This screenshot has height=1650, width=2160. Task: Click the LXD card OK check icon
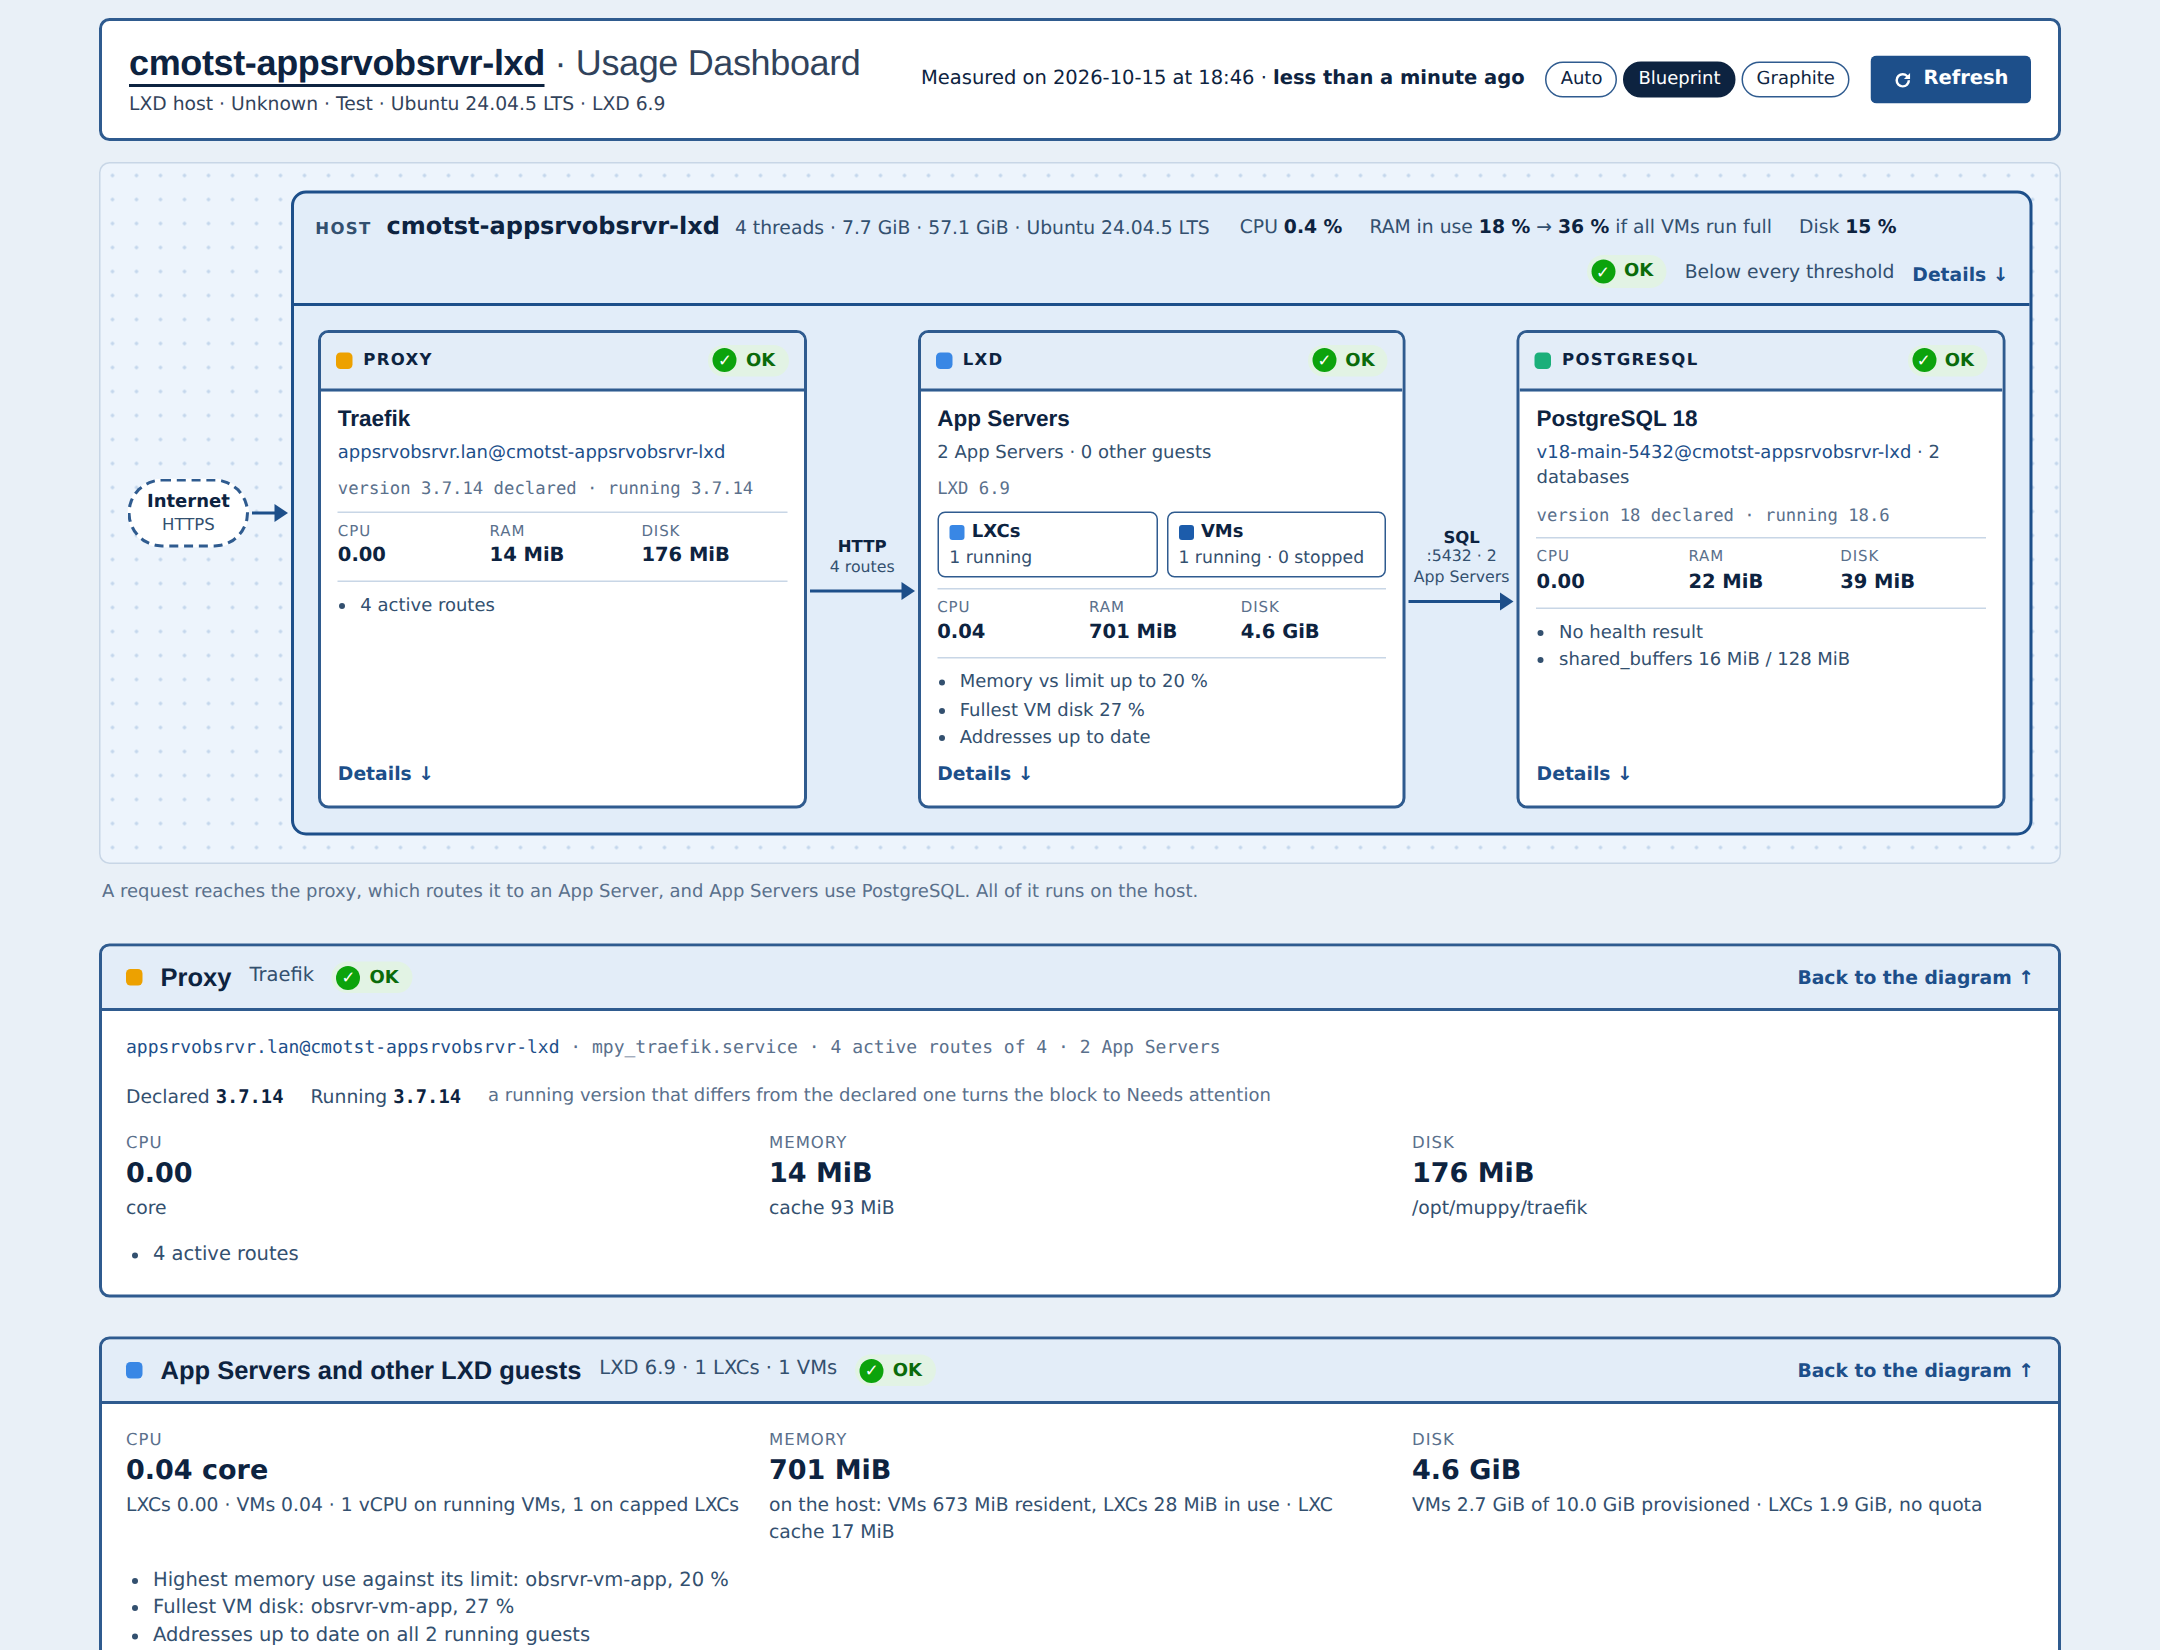[1324, 360]
